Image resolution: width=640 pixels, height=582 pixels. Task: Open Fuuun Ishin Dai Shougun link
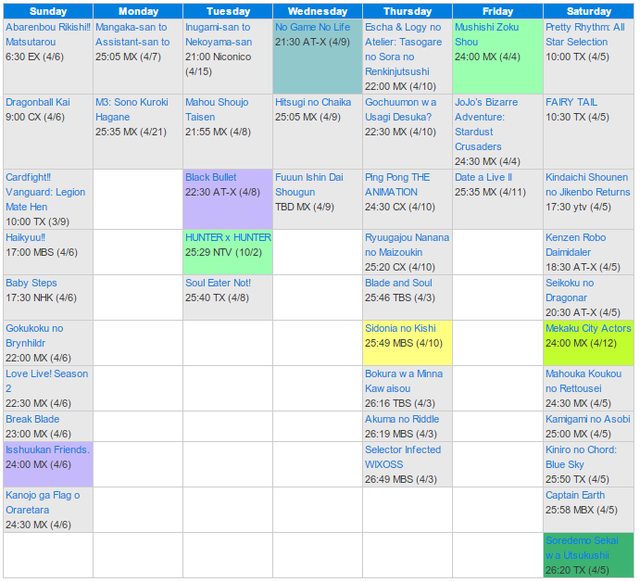click(309, 185)
